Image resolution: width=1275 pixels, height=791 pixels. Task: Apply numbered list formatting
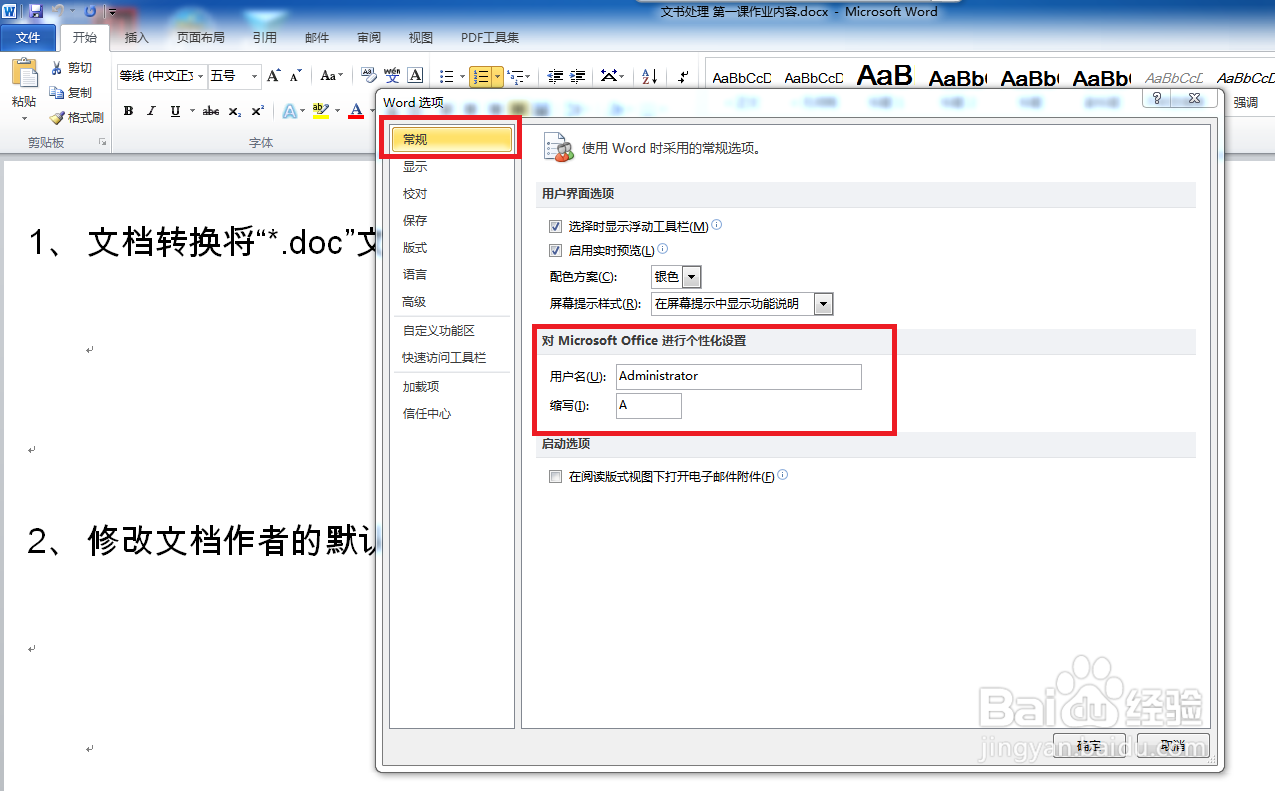click(481, 76)
